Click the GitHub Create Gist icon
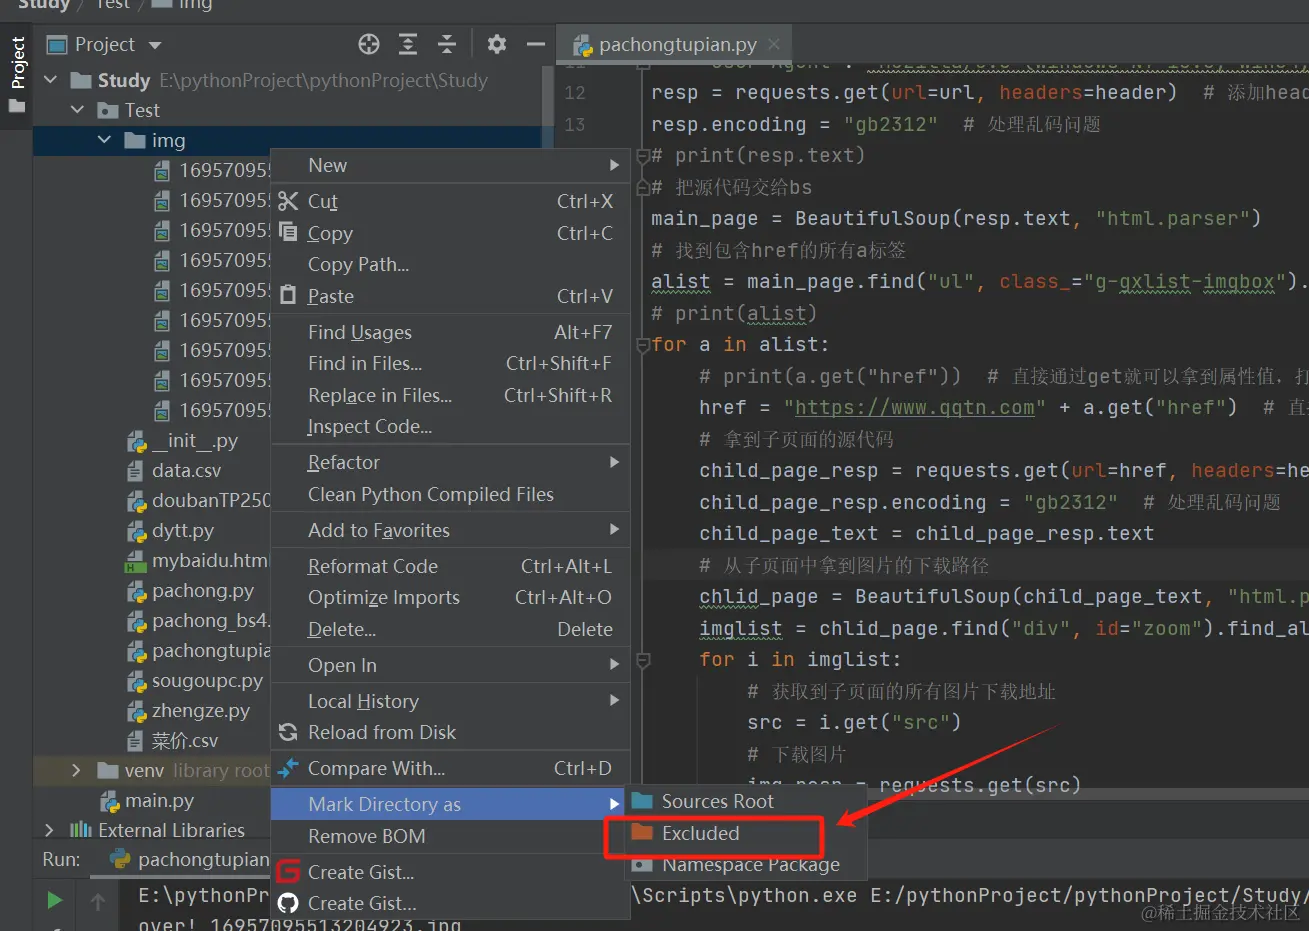 click(288, 903)
